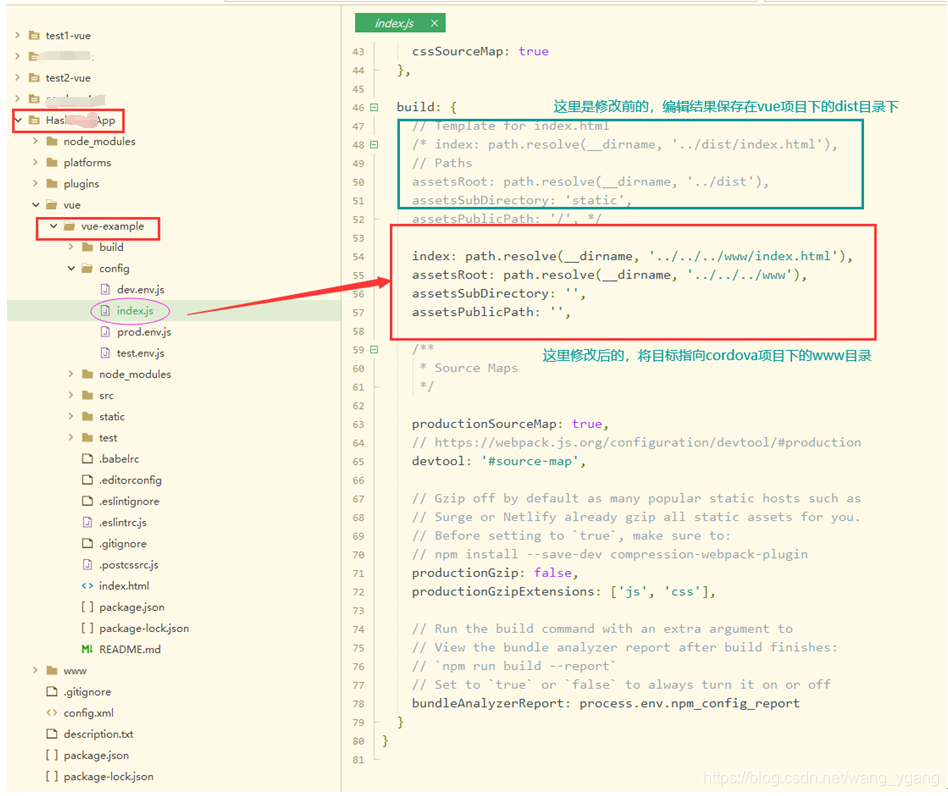Click the src folder icon
The width and height of the screenshot is (948, 796).
coord(88,395)
